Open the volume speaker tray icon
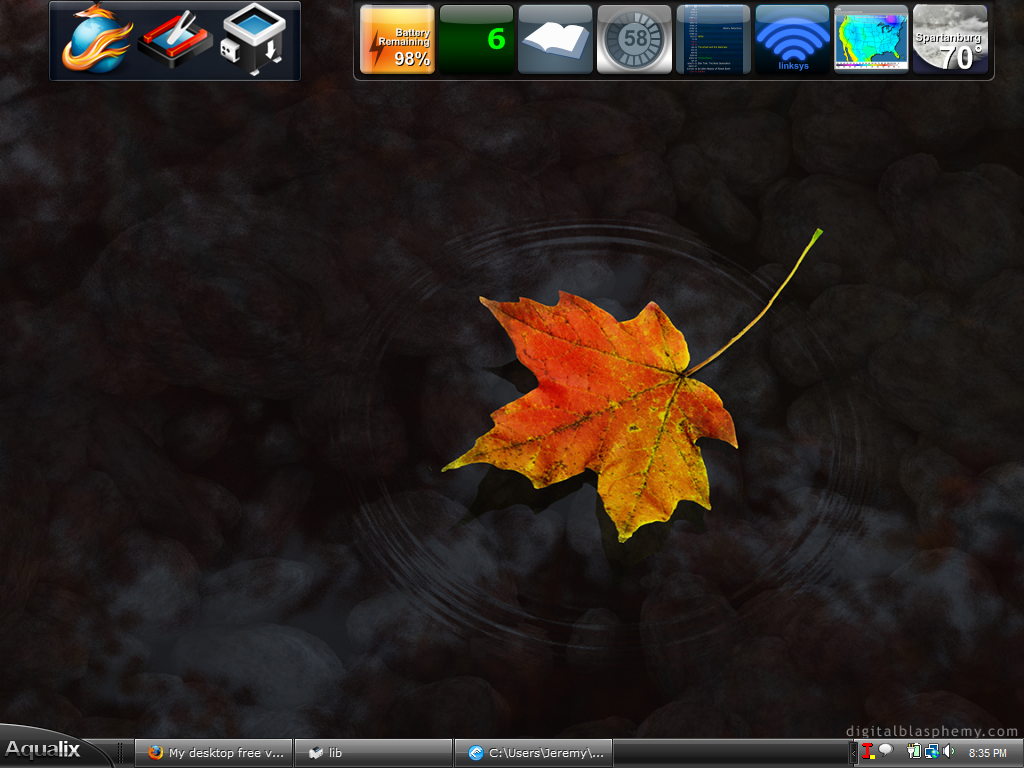Viewport: 1024px width, 768px height. pos(948,752)
